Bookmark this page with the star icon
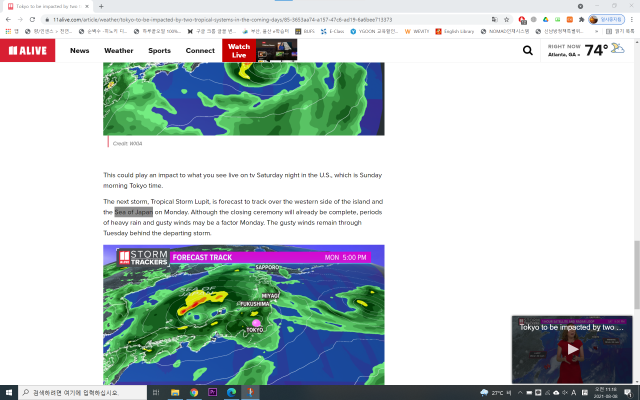Image resolution: width=640 pixels, height=400 pixels. tap(508, 19)
